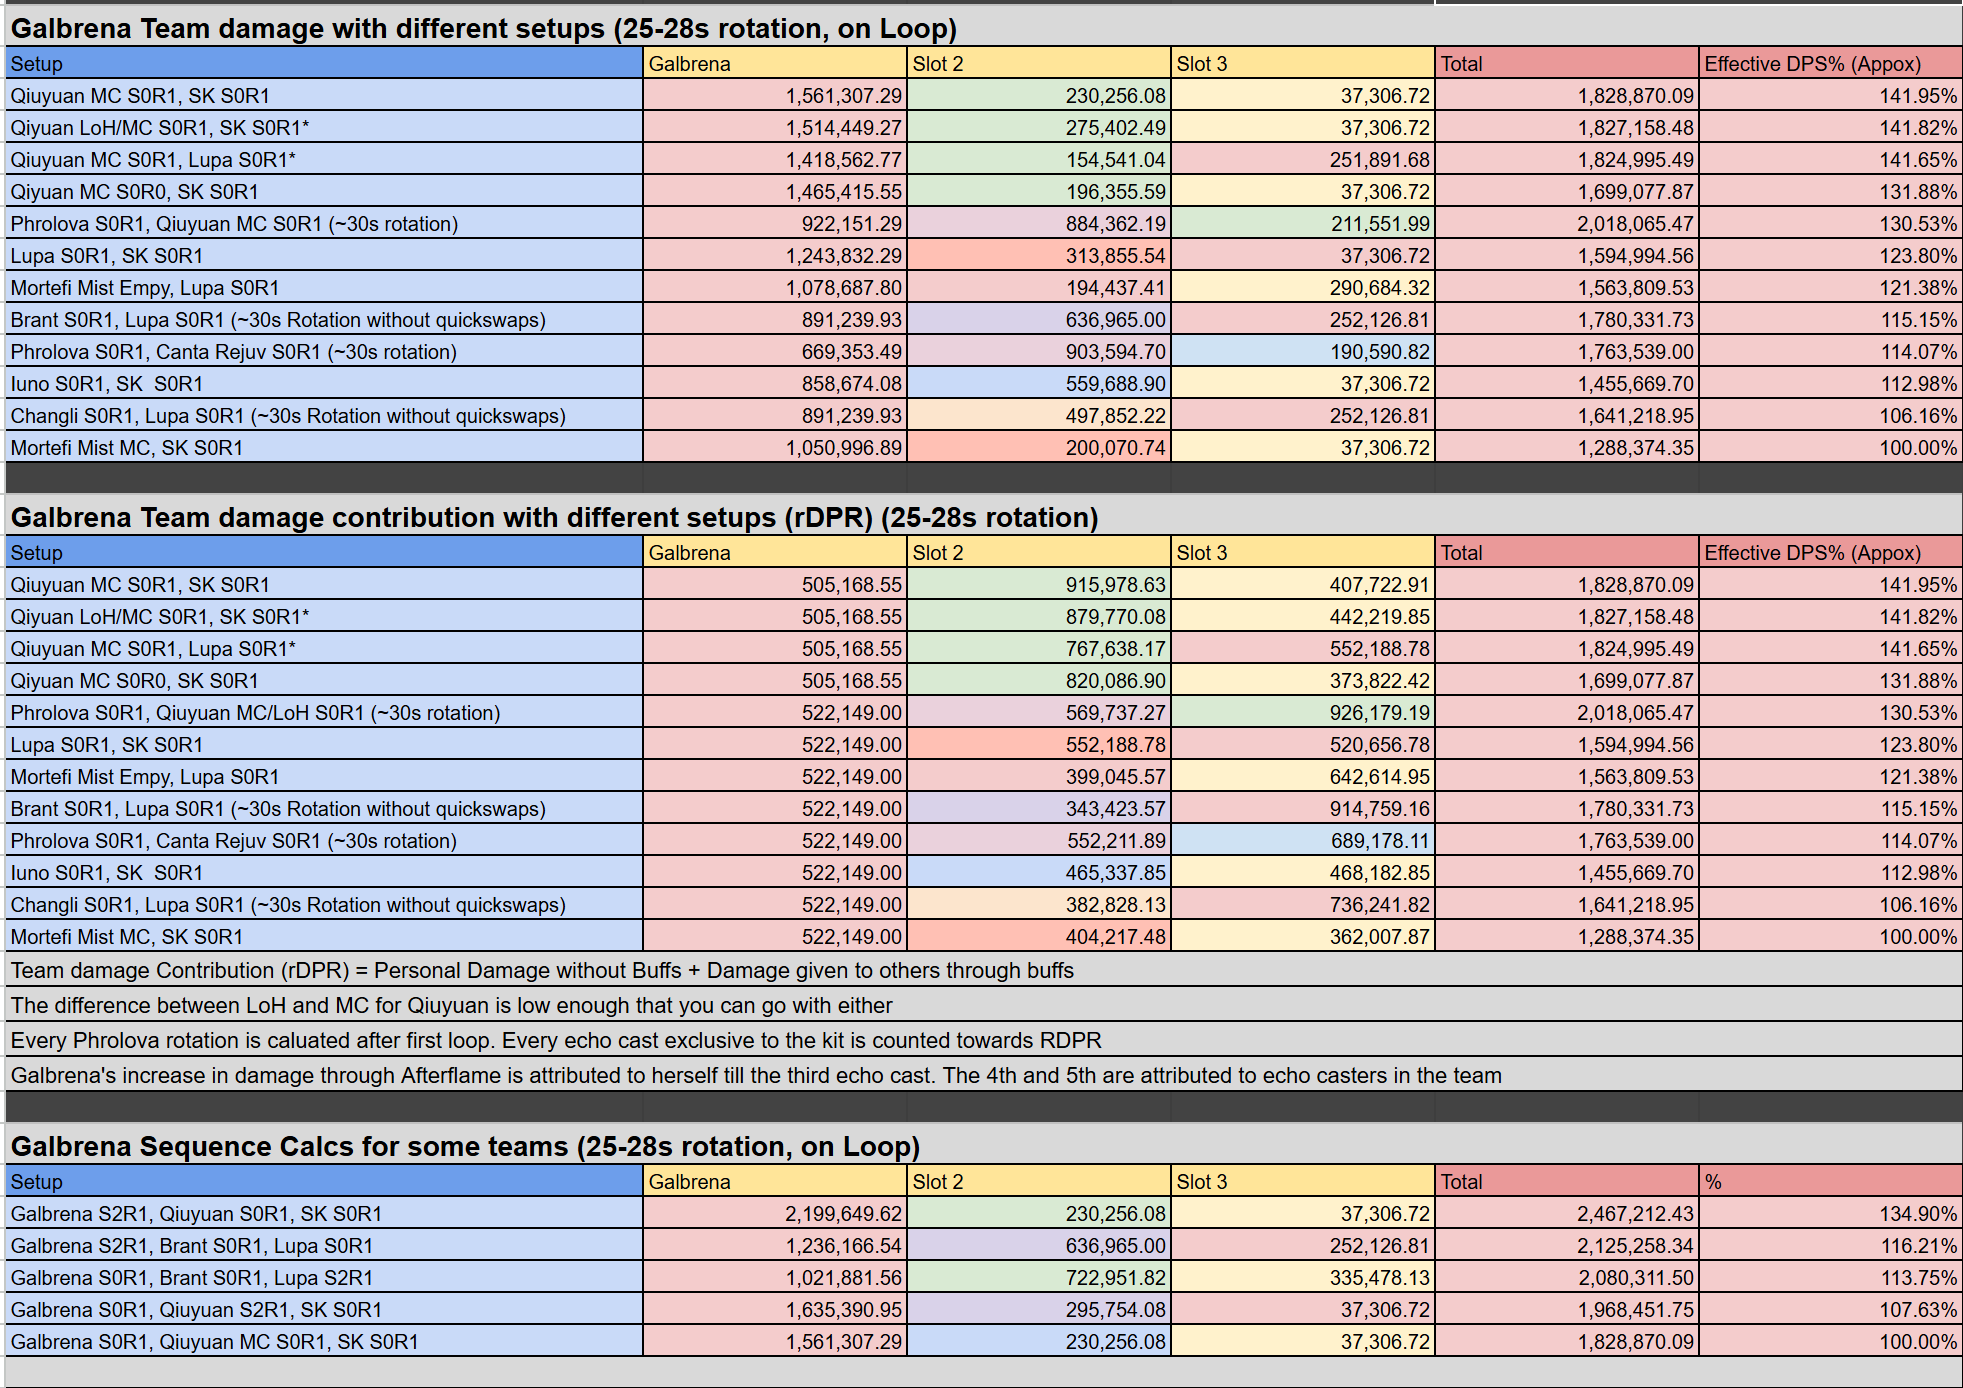The image size is (1963, 1388).
Task: Click the note about LoH and MC difference
Action: tap(451, 1005)
